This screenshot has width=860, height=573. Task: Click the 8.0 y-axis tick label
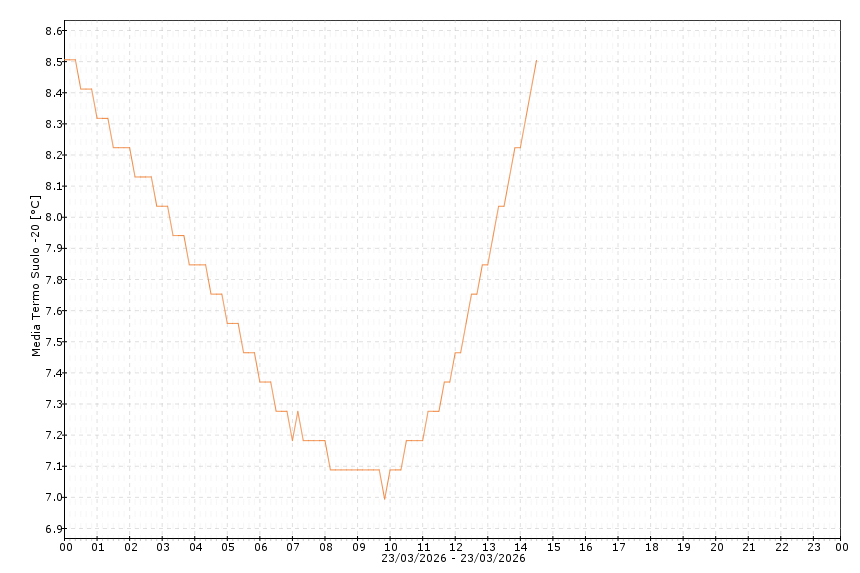[54, 217]
